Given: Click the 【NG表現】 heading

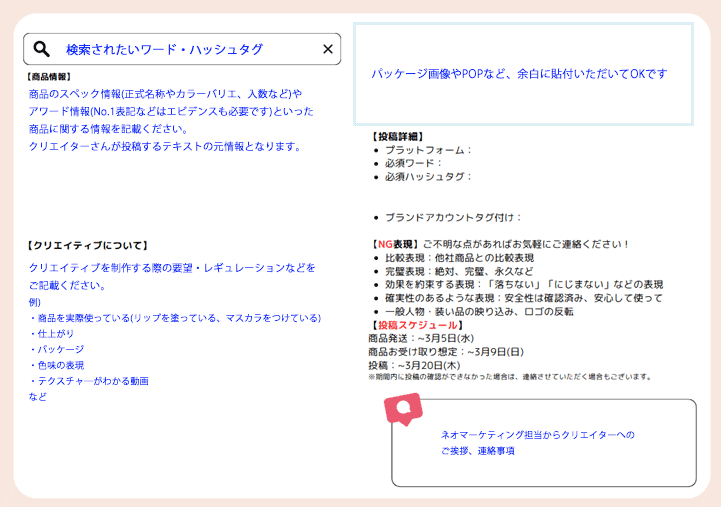Looking at the screenshot, I should tap(394, 244).
